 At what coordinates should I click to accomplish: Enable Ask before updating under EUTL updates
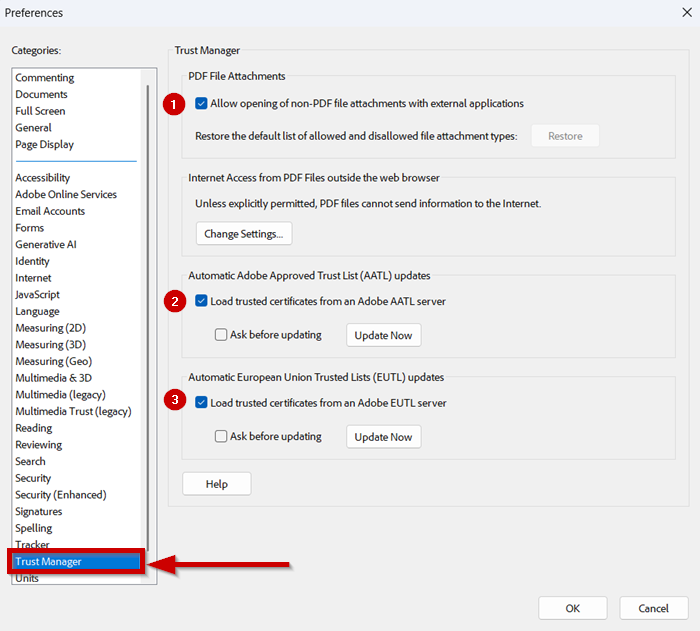(221, 437)
